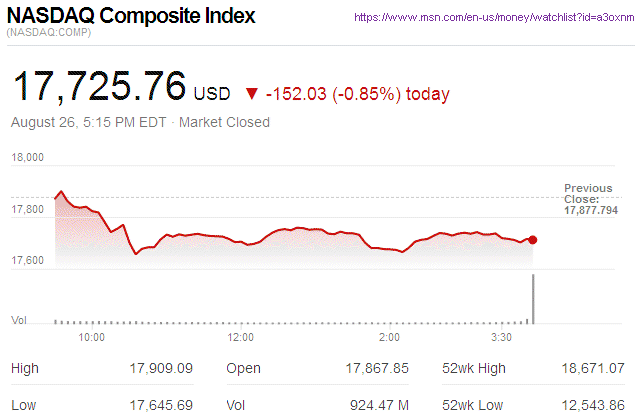This screenshot has width=640, height=420.
Task: Click the red down-arrow change indicator
Action: 250,94
